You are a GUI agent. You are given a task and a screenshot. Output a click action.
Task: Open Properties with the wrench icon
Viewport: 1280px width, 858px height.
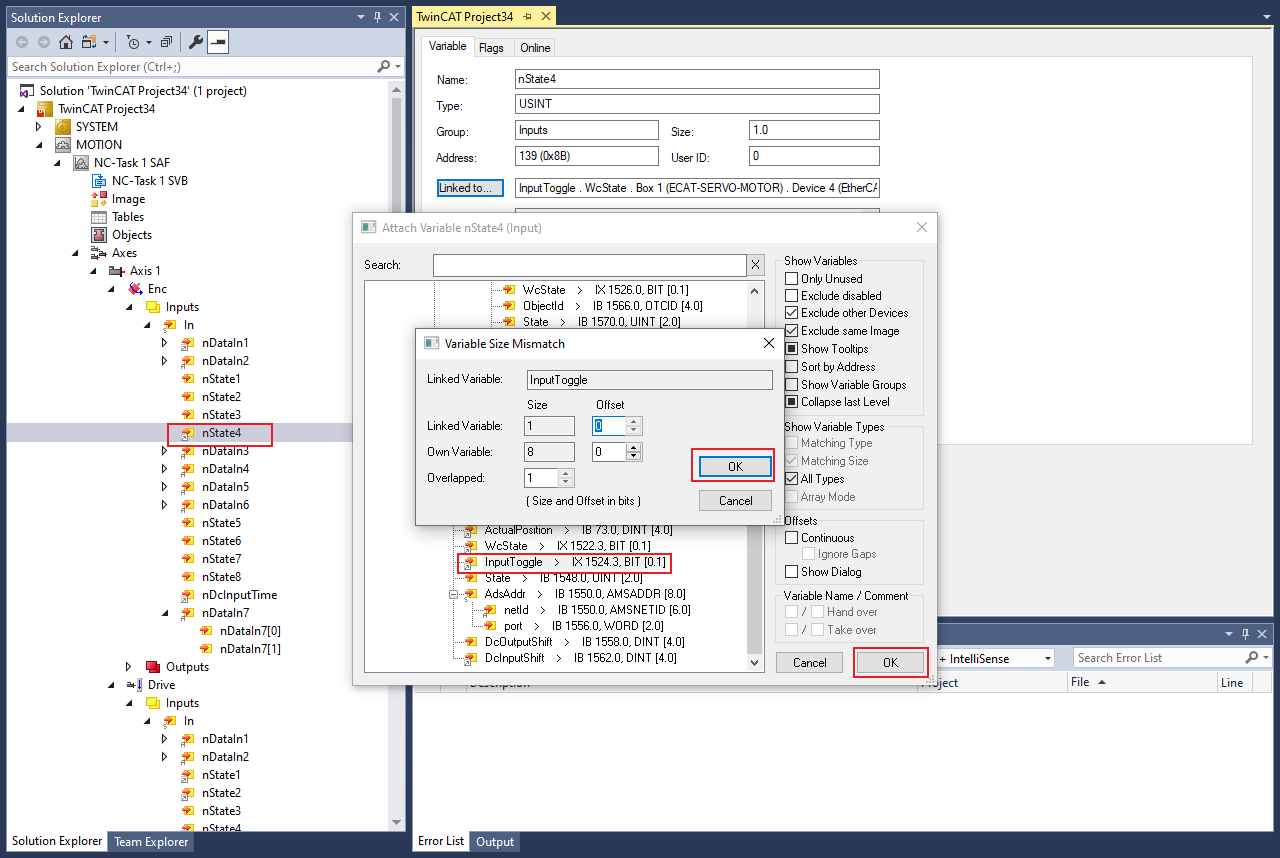click(x=196, y=42)
